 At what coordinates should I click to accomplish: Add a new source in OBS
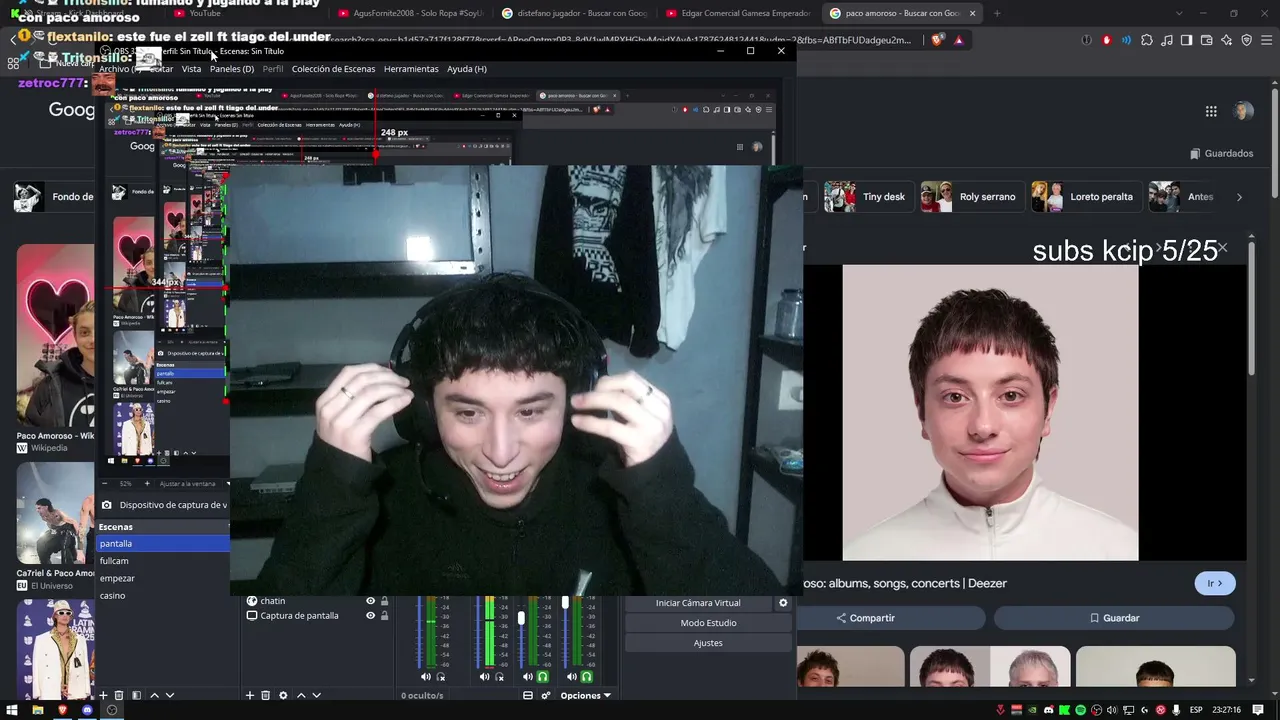(250, 695)
